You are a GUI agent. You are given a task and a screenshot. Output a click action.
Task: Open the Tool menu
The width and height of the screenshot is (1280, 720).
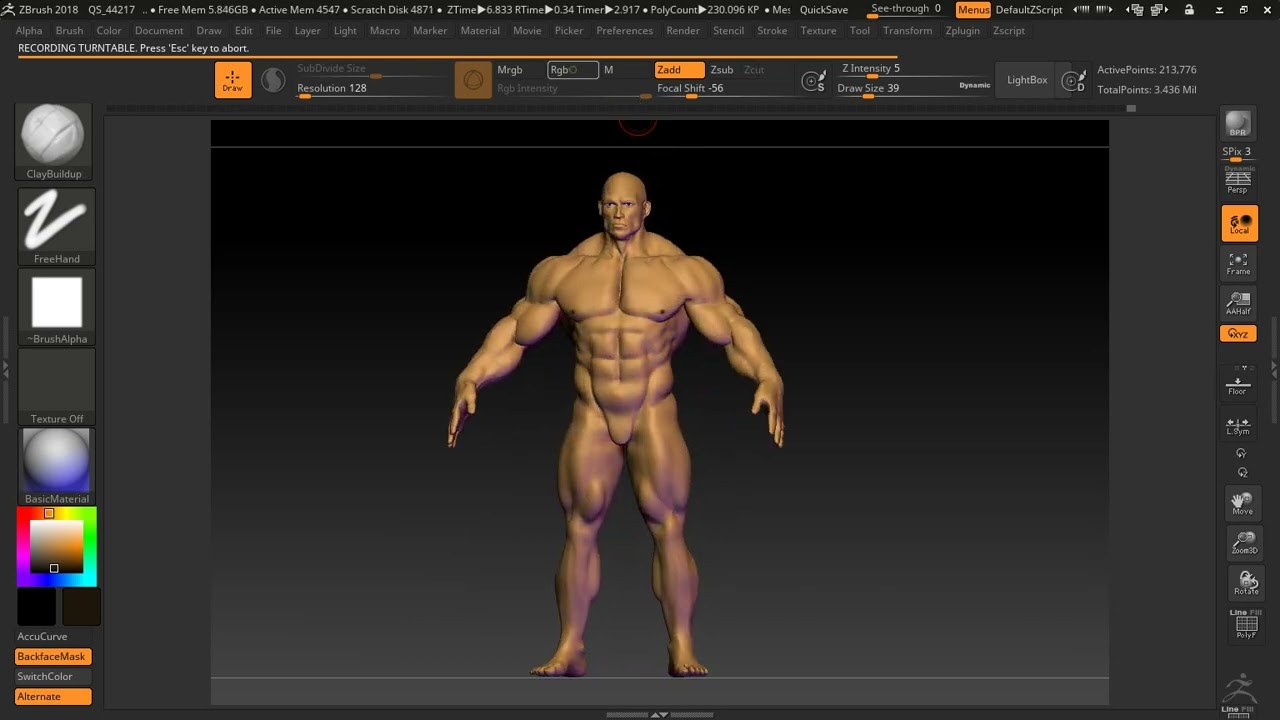[x=860, y=31]
